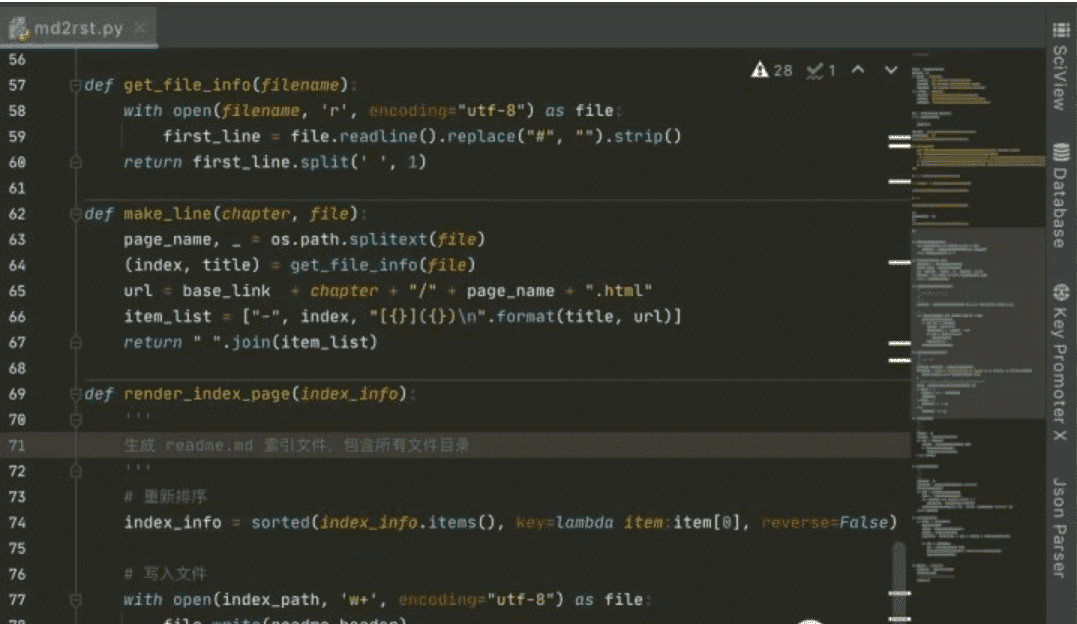Collapse the get_file_info function at line 57
The height and width of the screenshot is (624, 1077).
tap(76, 85)
